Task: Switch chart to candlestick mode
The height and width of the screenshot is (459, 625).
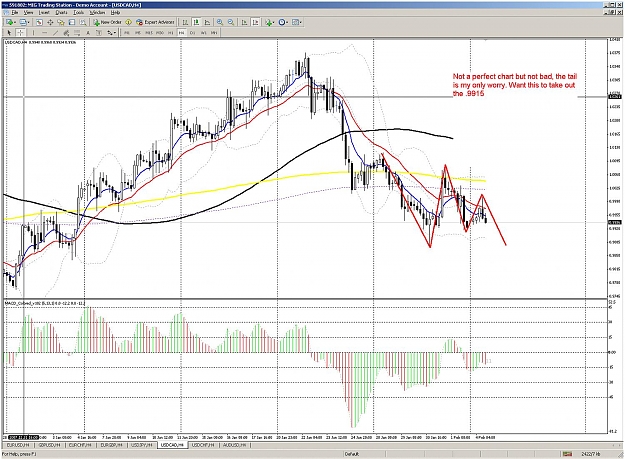Action: 196,22
